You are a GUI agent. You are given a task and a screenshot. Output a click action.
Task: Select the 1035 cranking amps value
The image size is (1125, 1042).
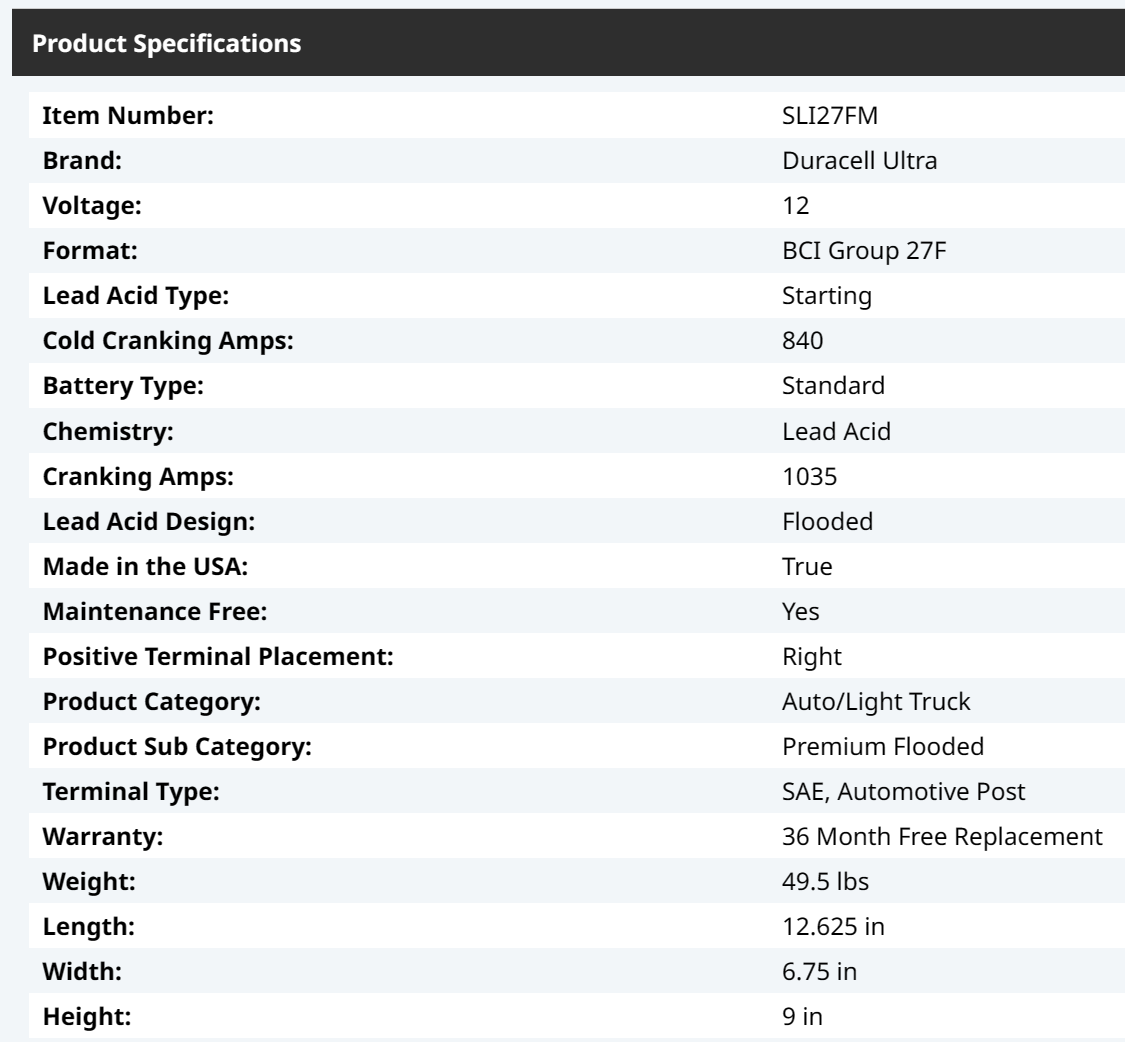(x=809, y=477)
